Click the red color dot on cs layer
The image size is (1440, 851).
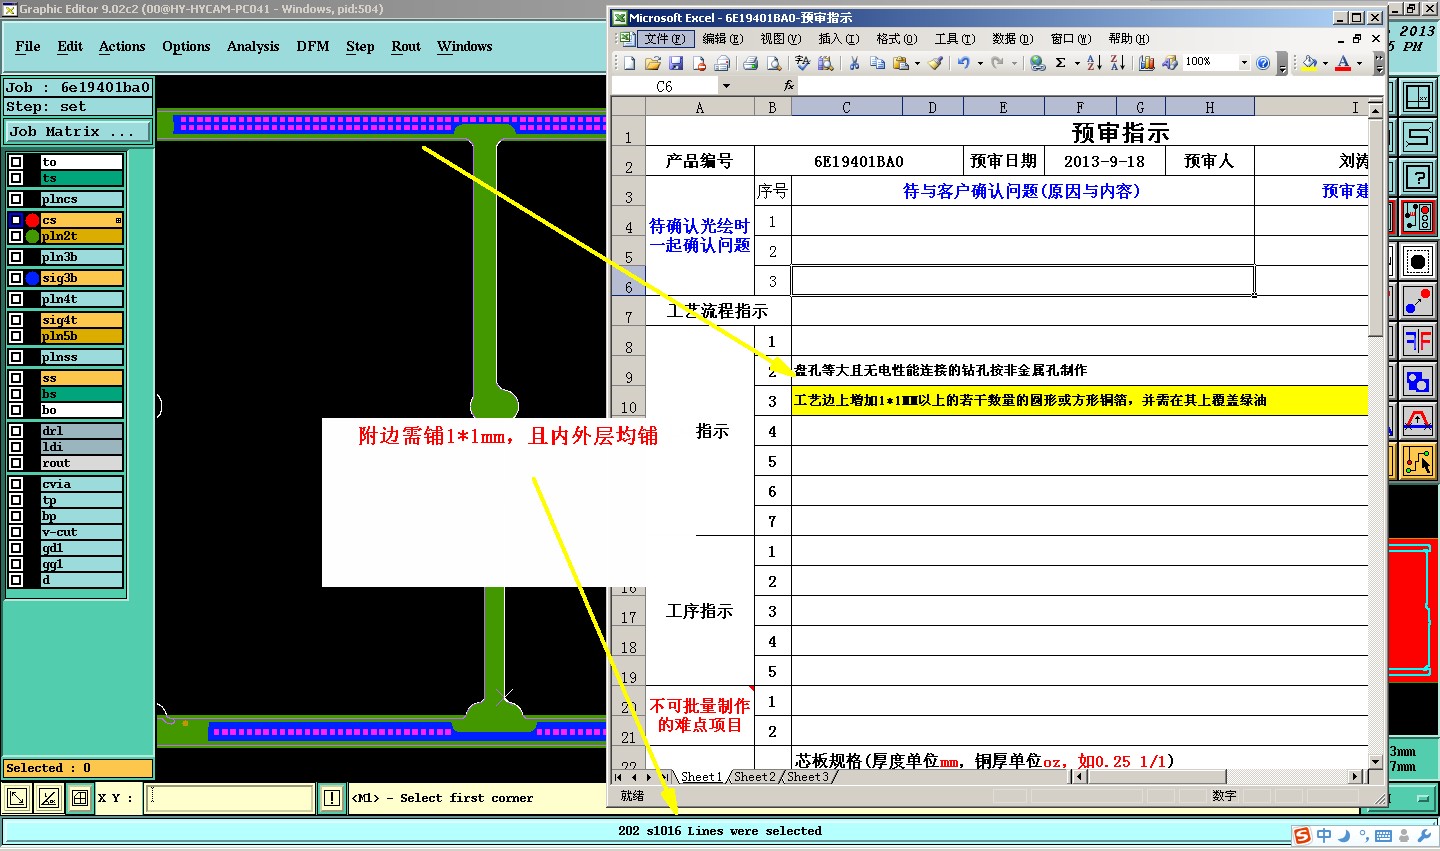click(x=32, y=220)
